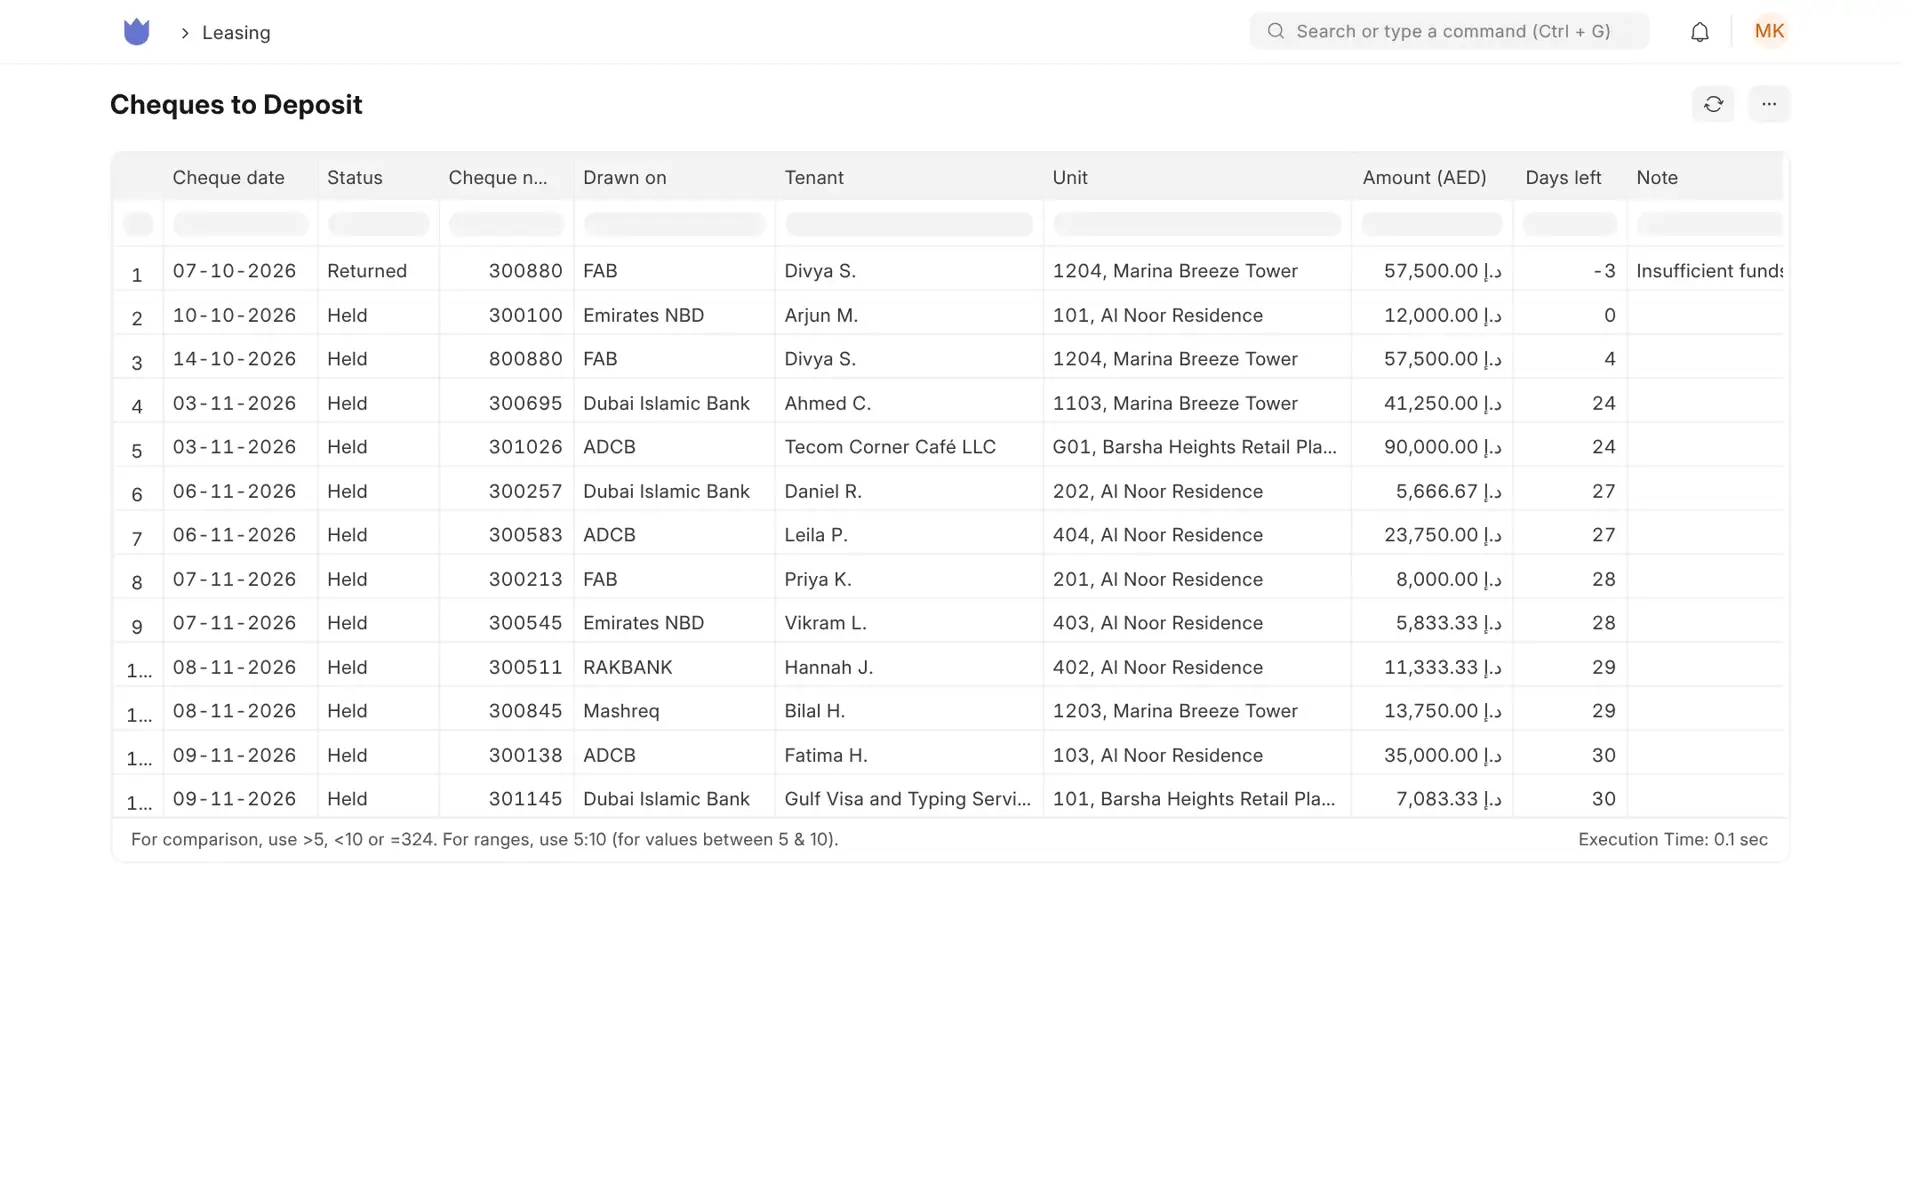Click the Drawn on filter field
The height and width of the screenshot is (1200, 1920).
point(674,224)
